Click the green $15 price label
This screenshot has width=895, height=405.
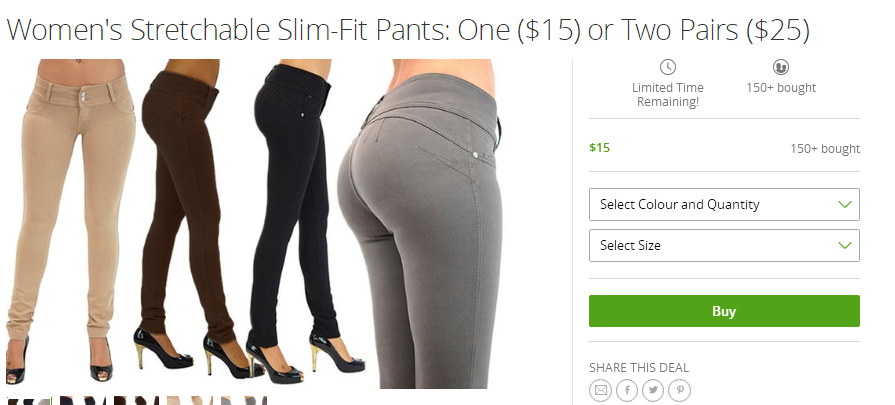click(599, 148)
